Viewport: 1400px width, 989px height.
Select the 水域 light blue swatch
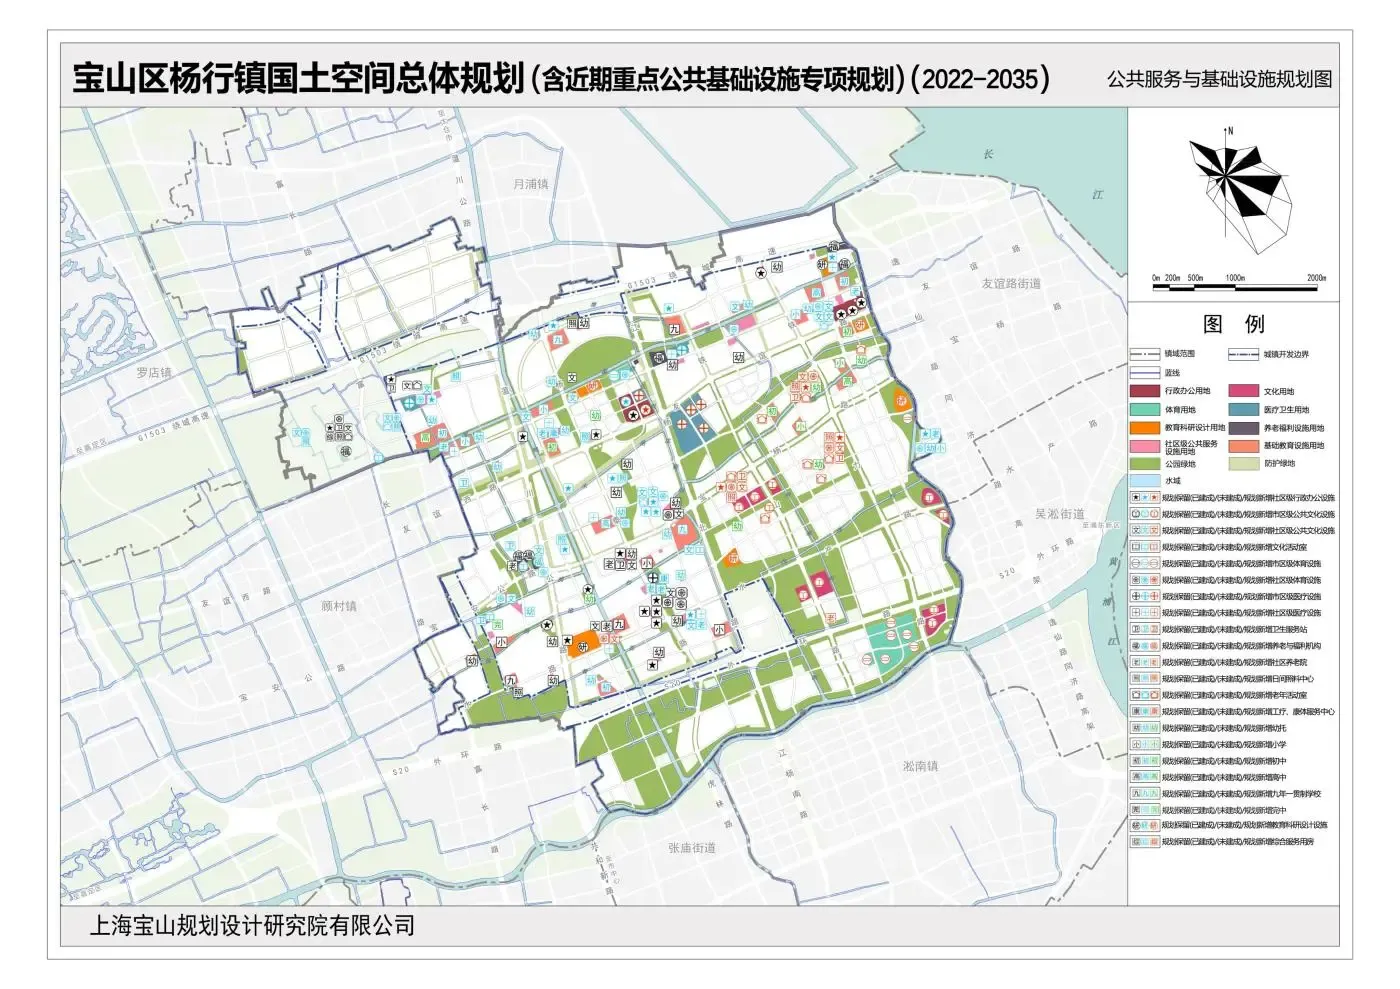point(1144,481)
